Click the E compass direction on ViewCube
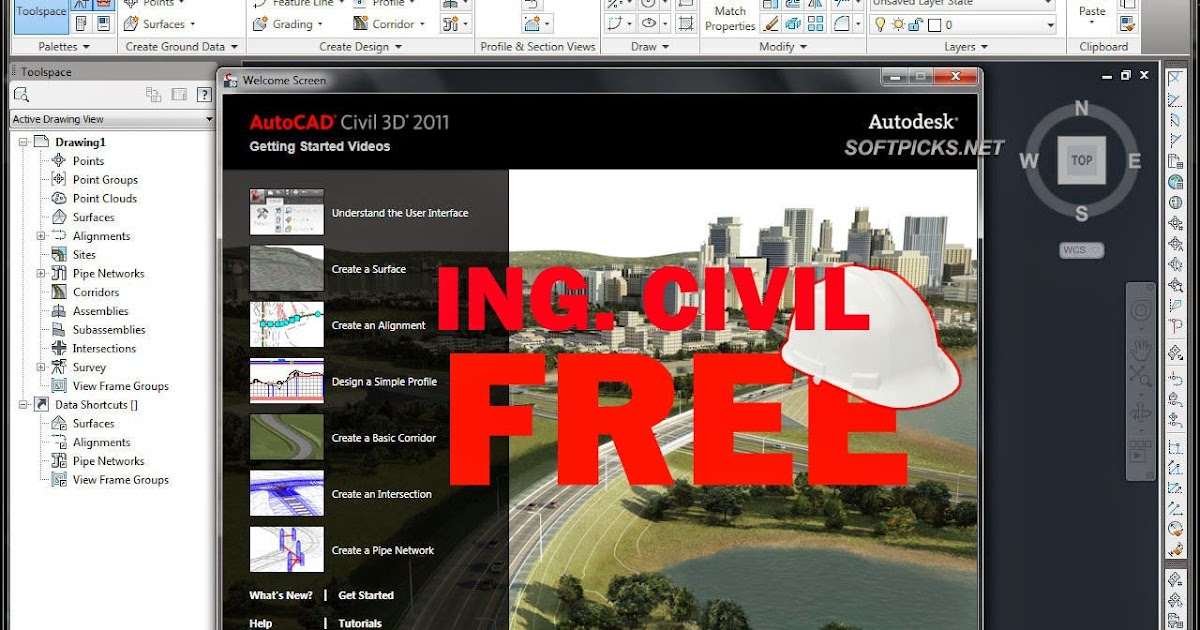This screenshot has width=1200, height=630. (1134, 161)
